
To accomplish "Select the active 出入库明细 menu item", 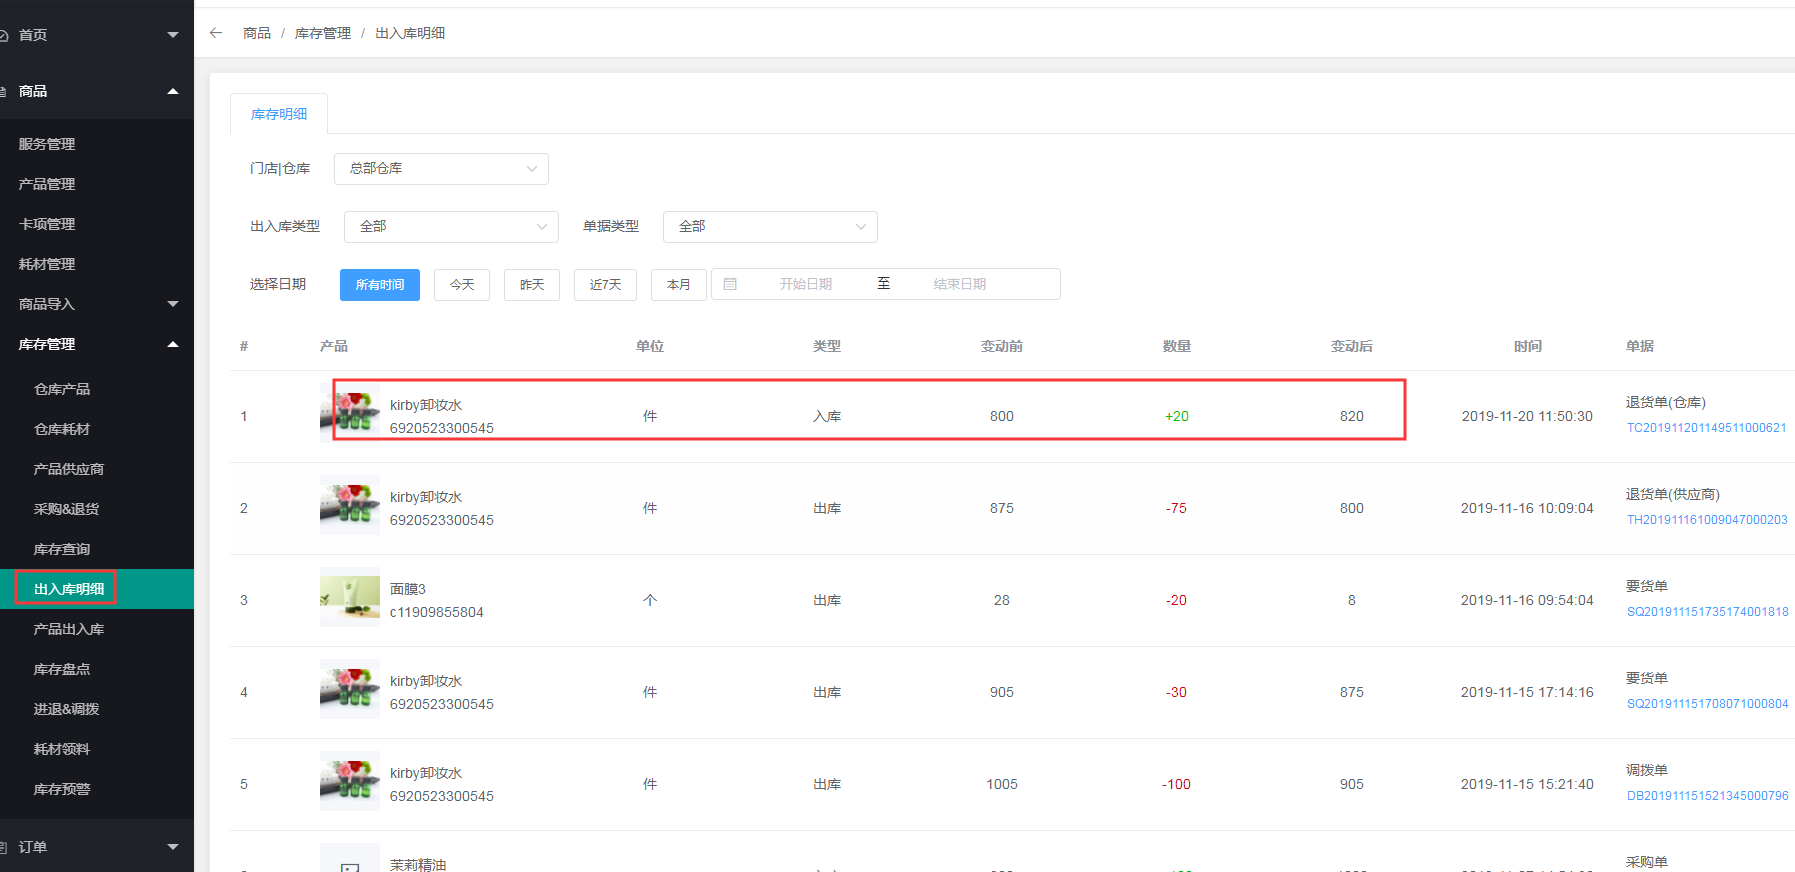I will (x=97, y=589).
